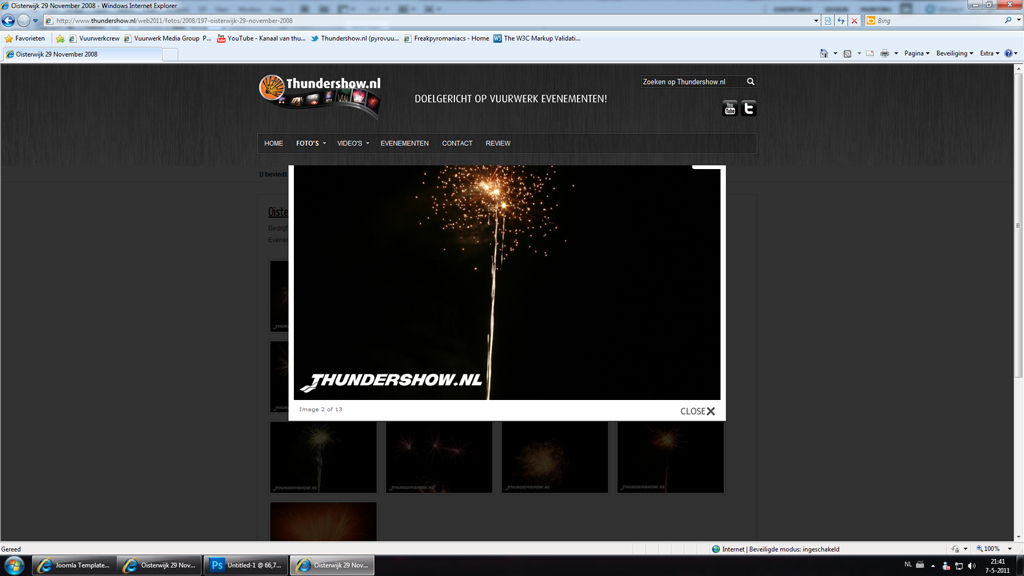The image size is (1024, 576).
Task: Stop loading with the red X icon
Action: click(854, 21)
